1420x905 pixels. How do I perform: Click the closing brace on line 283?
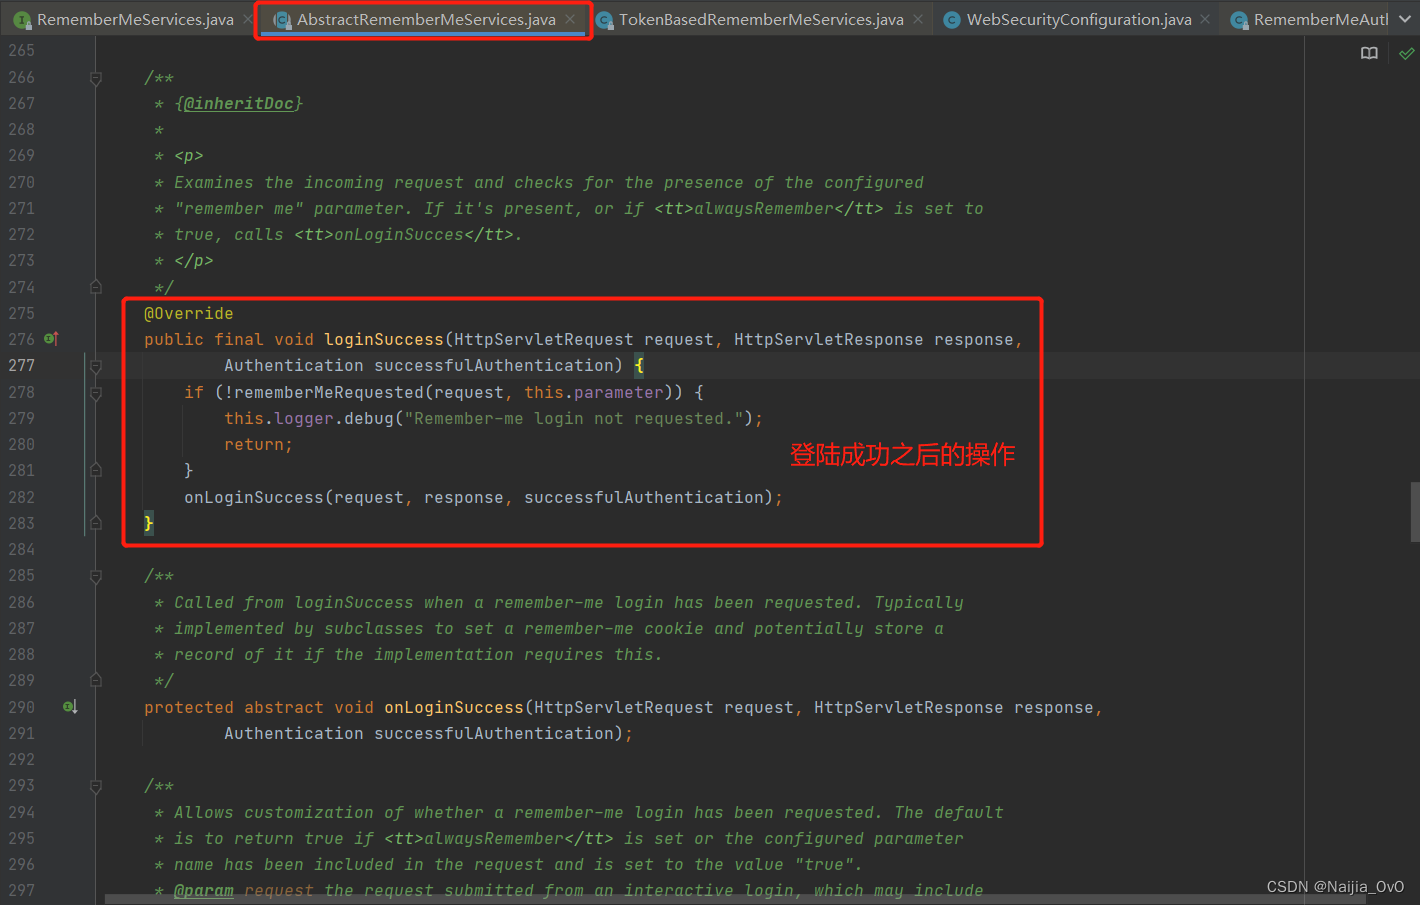click(149, 523)
